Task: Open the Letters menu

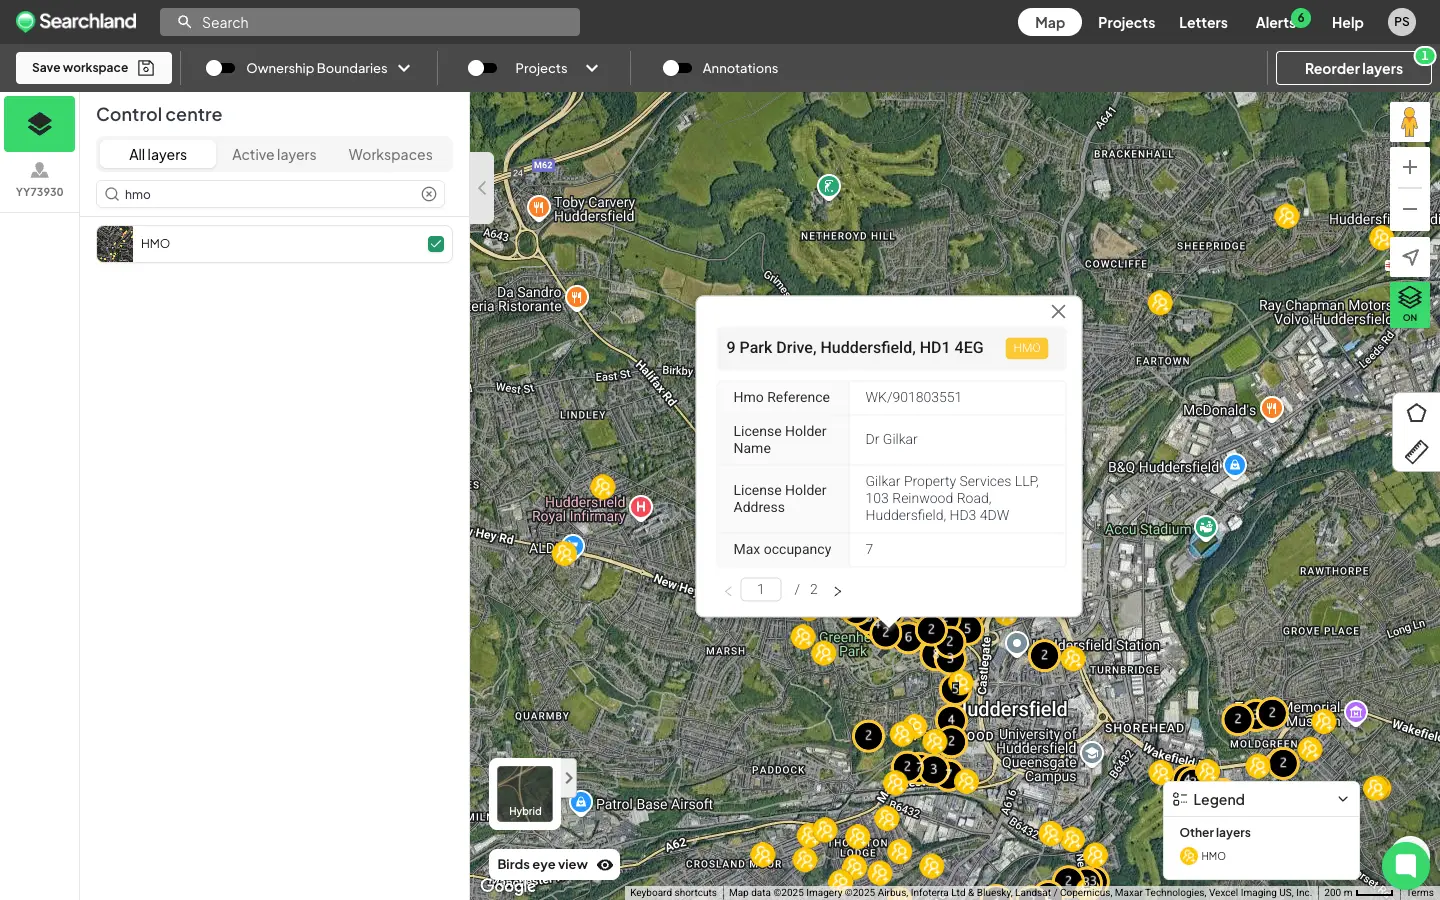Action: click(x=1203, y=22)
